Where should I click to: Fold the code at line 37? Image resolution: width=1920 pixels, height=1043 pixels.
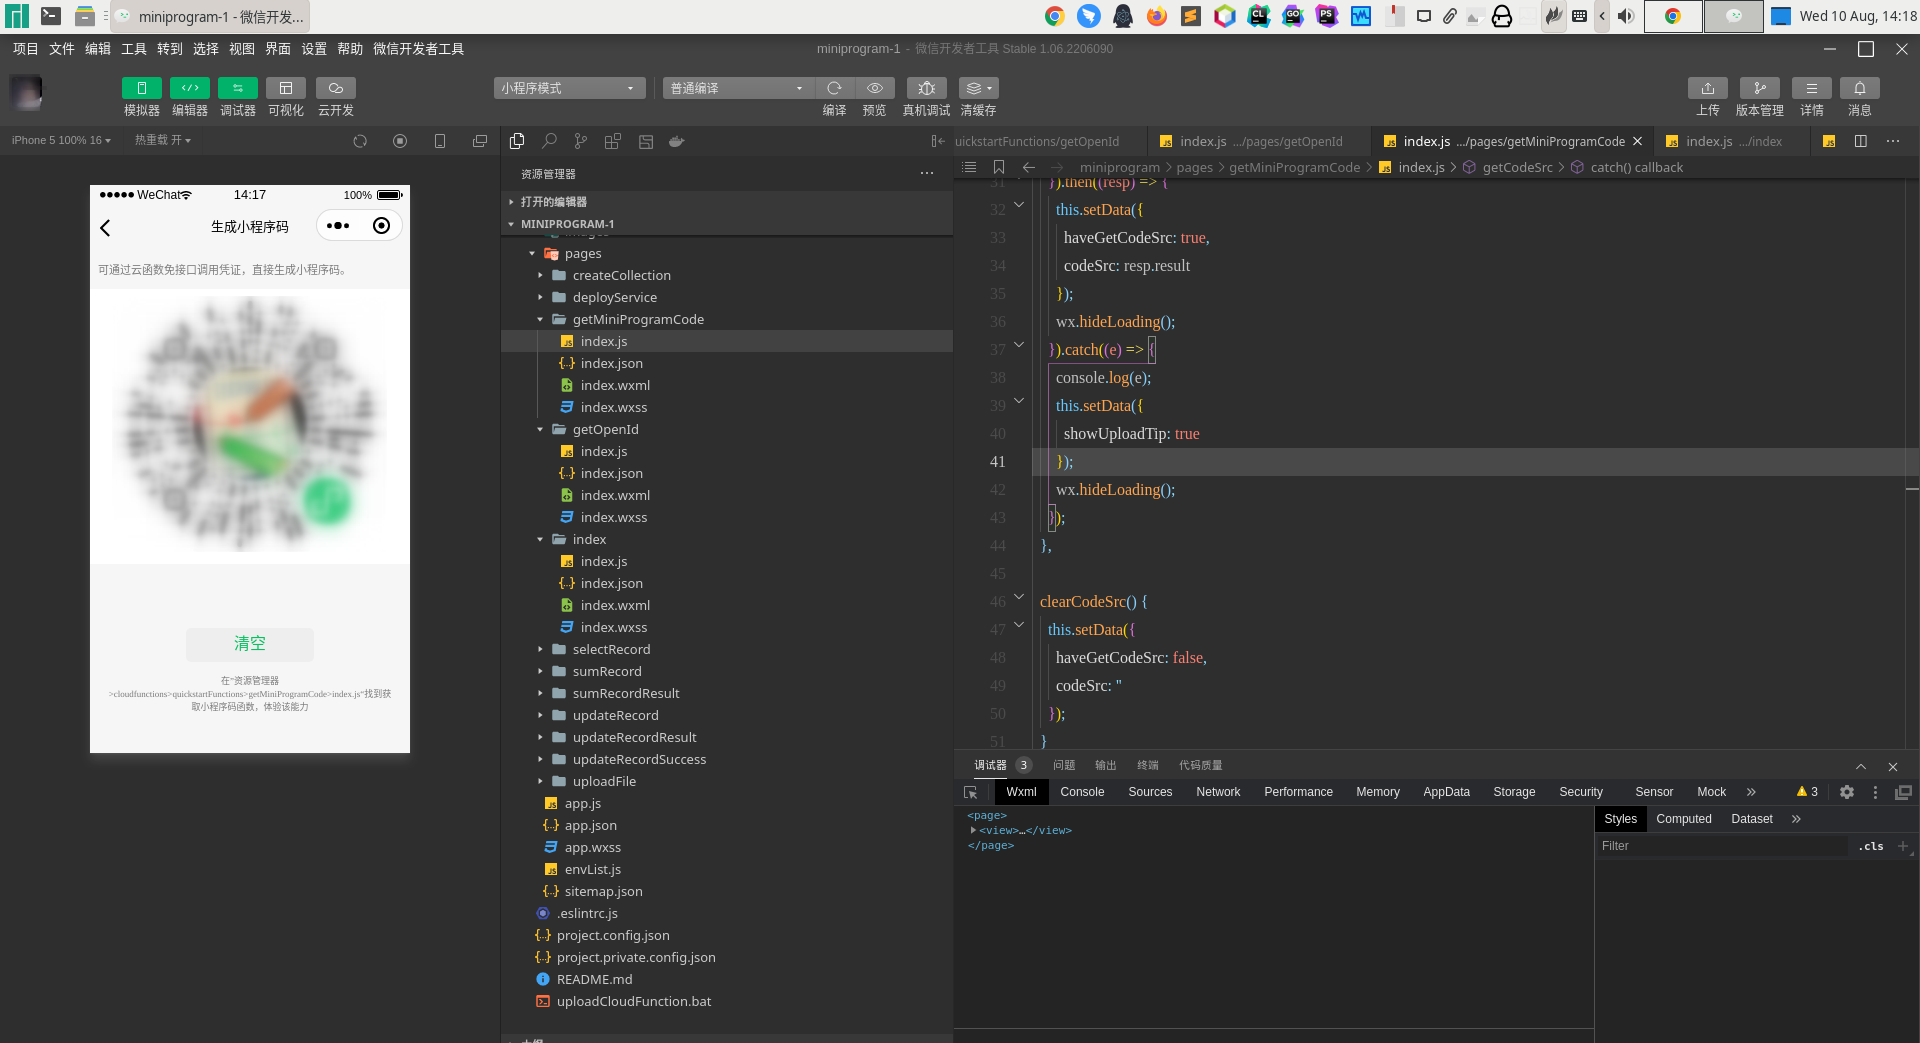click(x=1019, y=345)
